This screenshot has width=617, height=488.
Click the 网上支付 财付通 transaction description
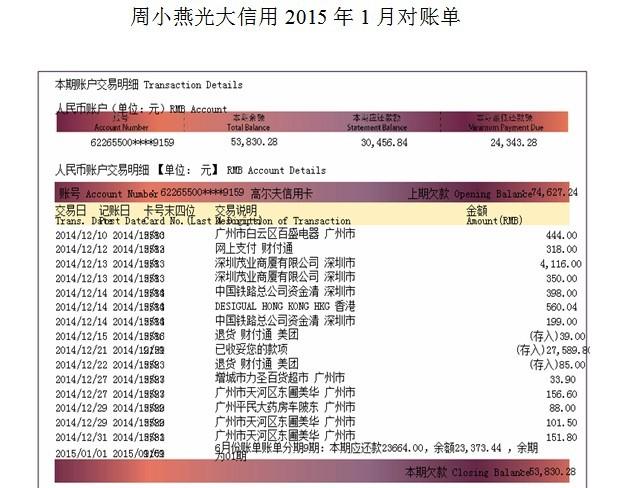click(253, 248)
